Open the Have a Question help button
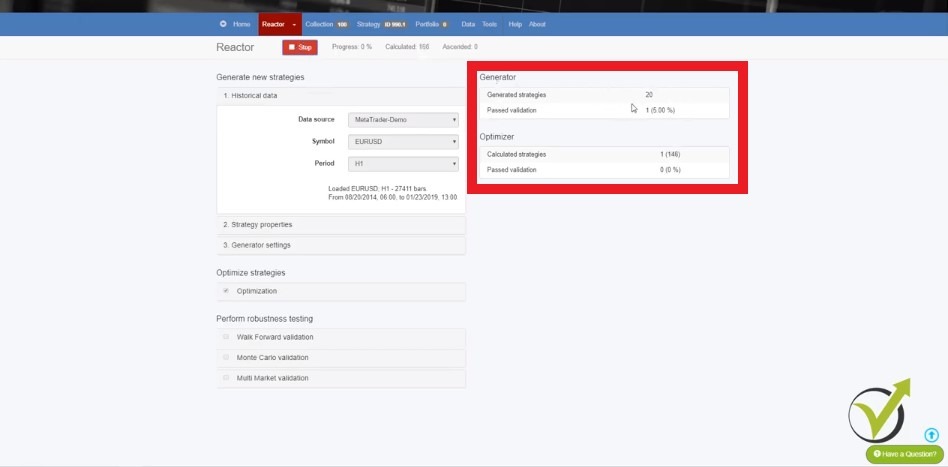The height and width of the screenshot is (467, 948). click(x=904, y=454)
